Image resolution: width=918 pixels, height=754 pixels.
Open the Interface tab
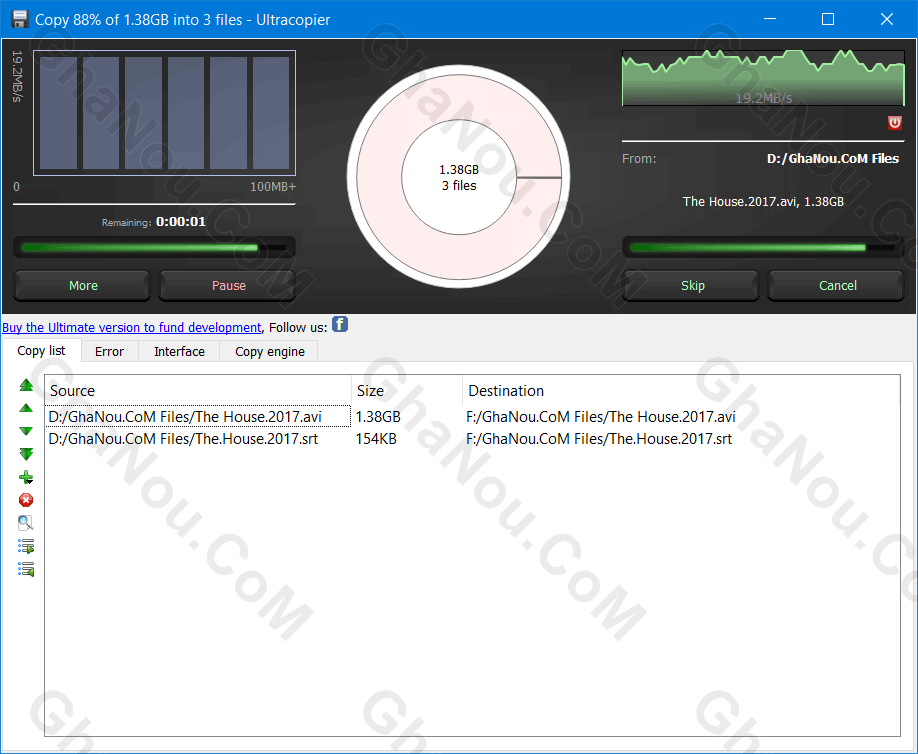[x=179, y=351]
